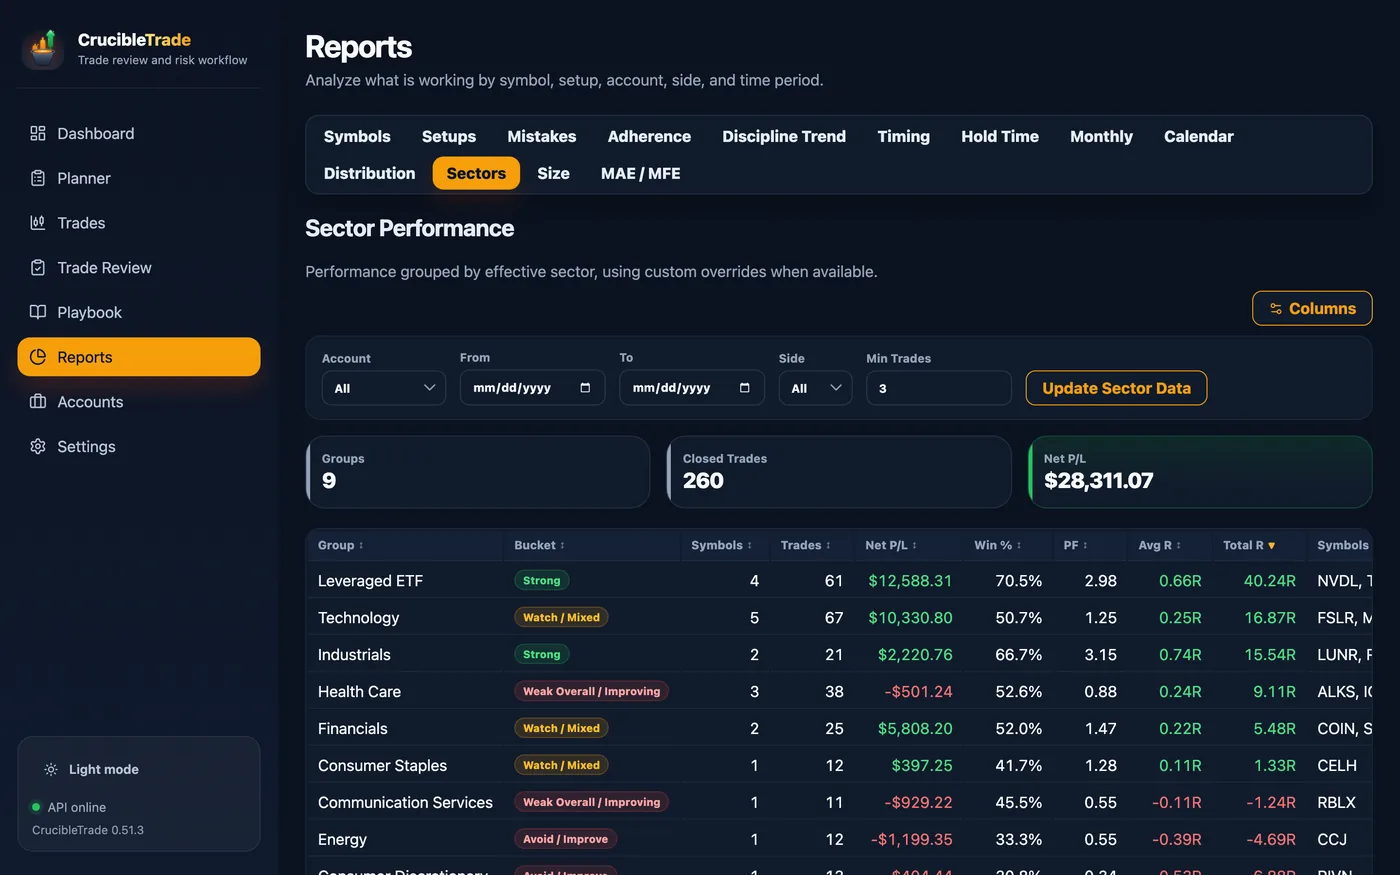
Task: Click the sliders icon in Columns button
Action: tap(1276, 309)
